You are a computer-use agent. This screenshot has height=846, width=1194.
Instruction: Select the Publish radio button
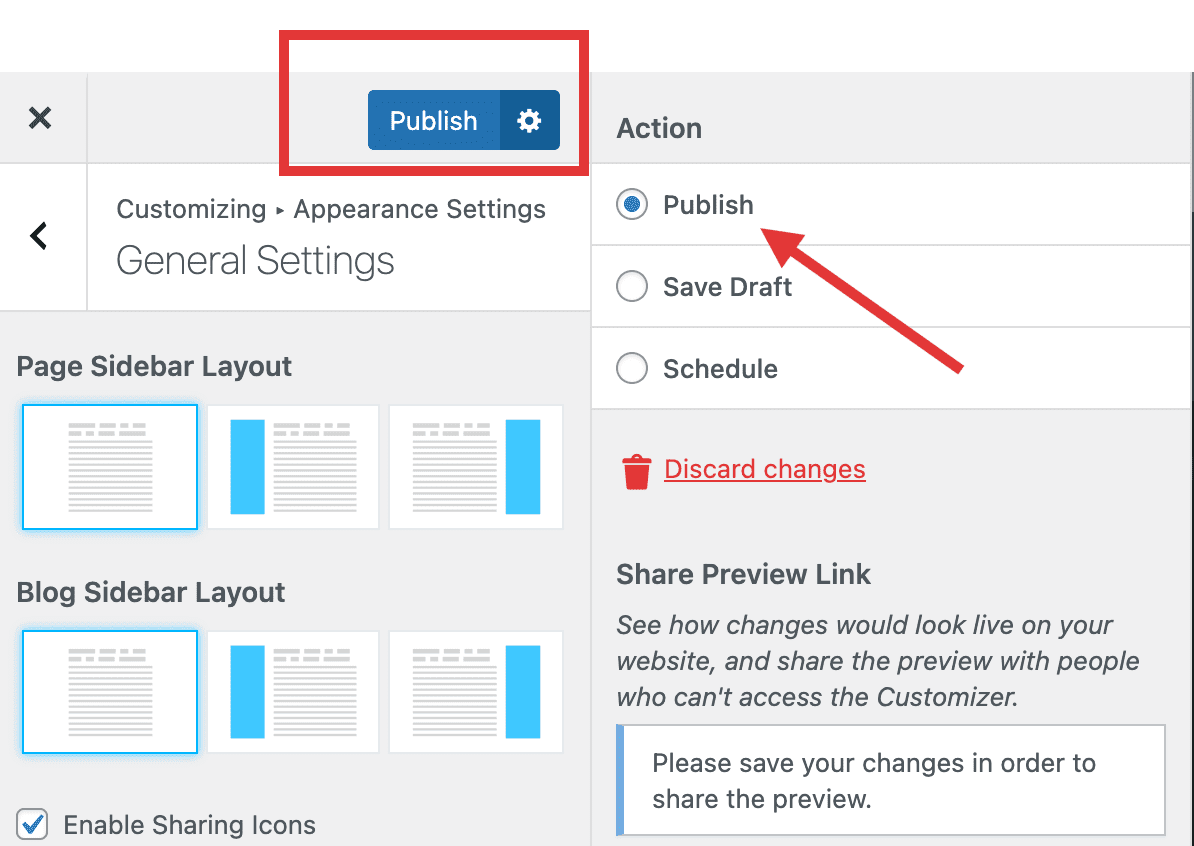point(632,204)
